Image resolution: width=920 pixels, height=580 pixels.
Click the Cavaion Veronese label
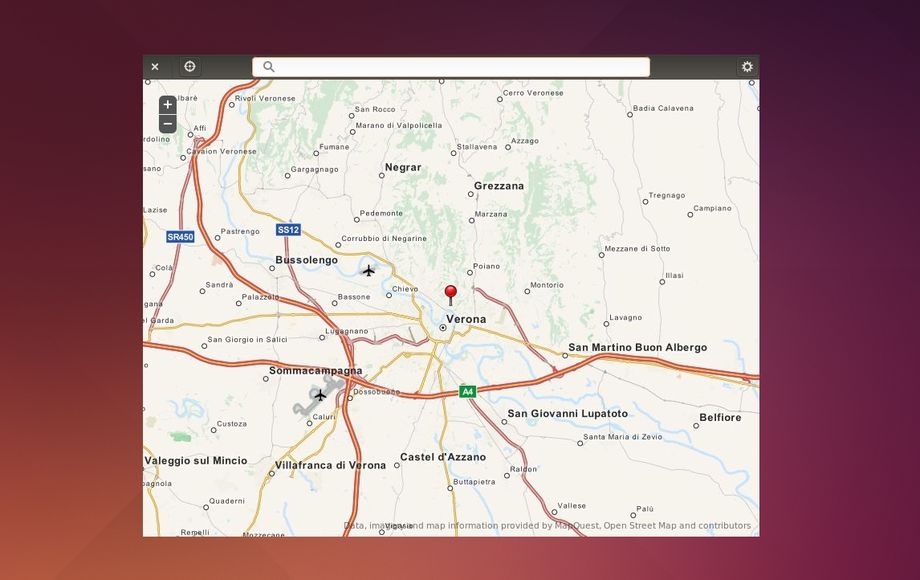click(221, 151)
